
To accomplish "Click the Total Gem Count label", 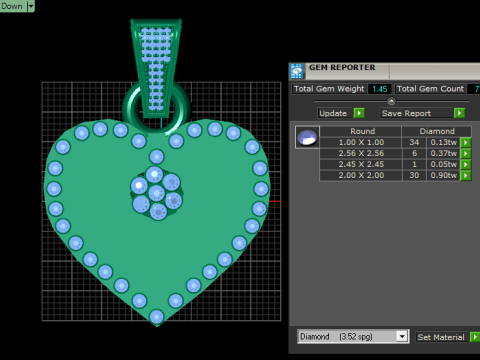I will [430, 89].
